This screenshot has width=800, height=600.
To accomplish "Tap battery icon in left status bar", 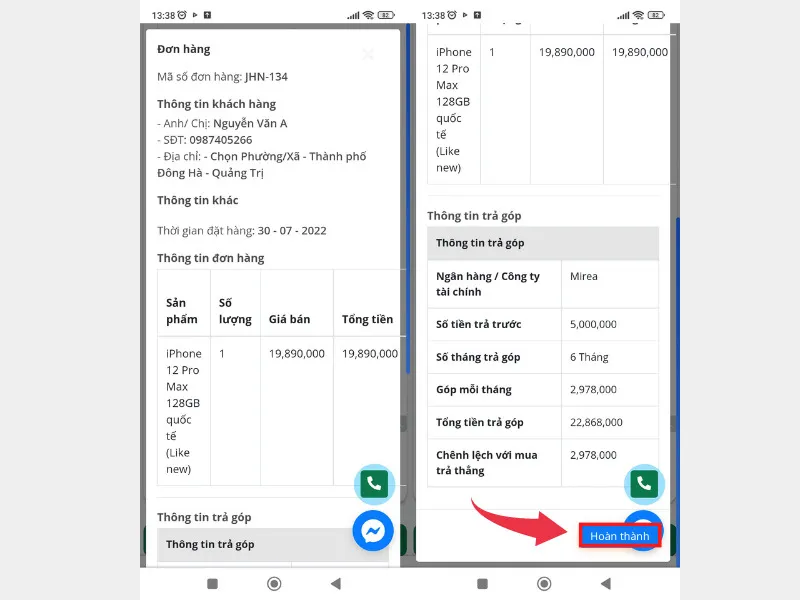I will (x=386, y=15).
